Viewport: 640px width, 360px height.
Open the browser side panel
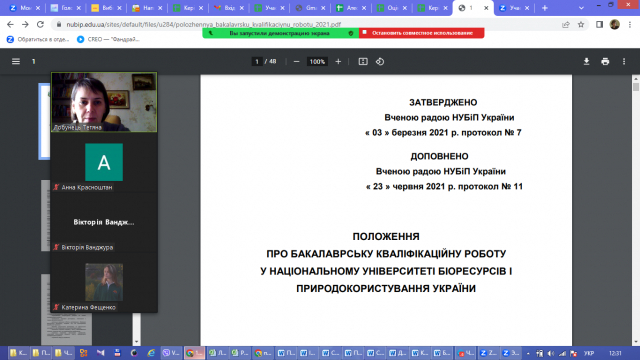[x=599, y=24]
